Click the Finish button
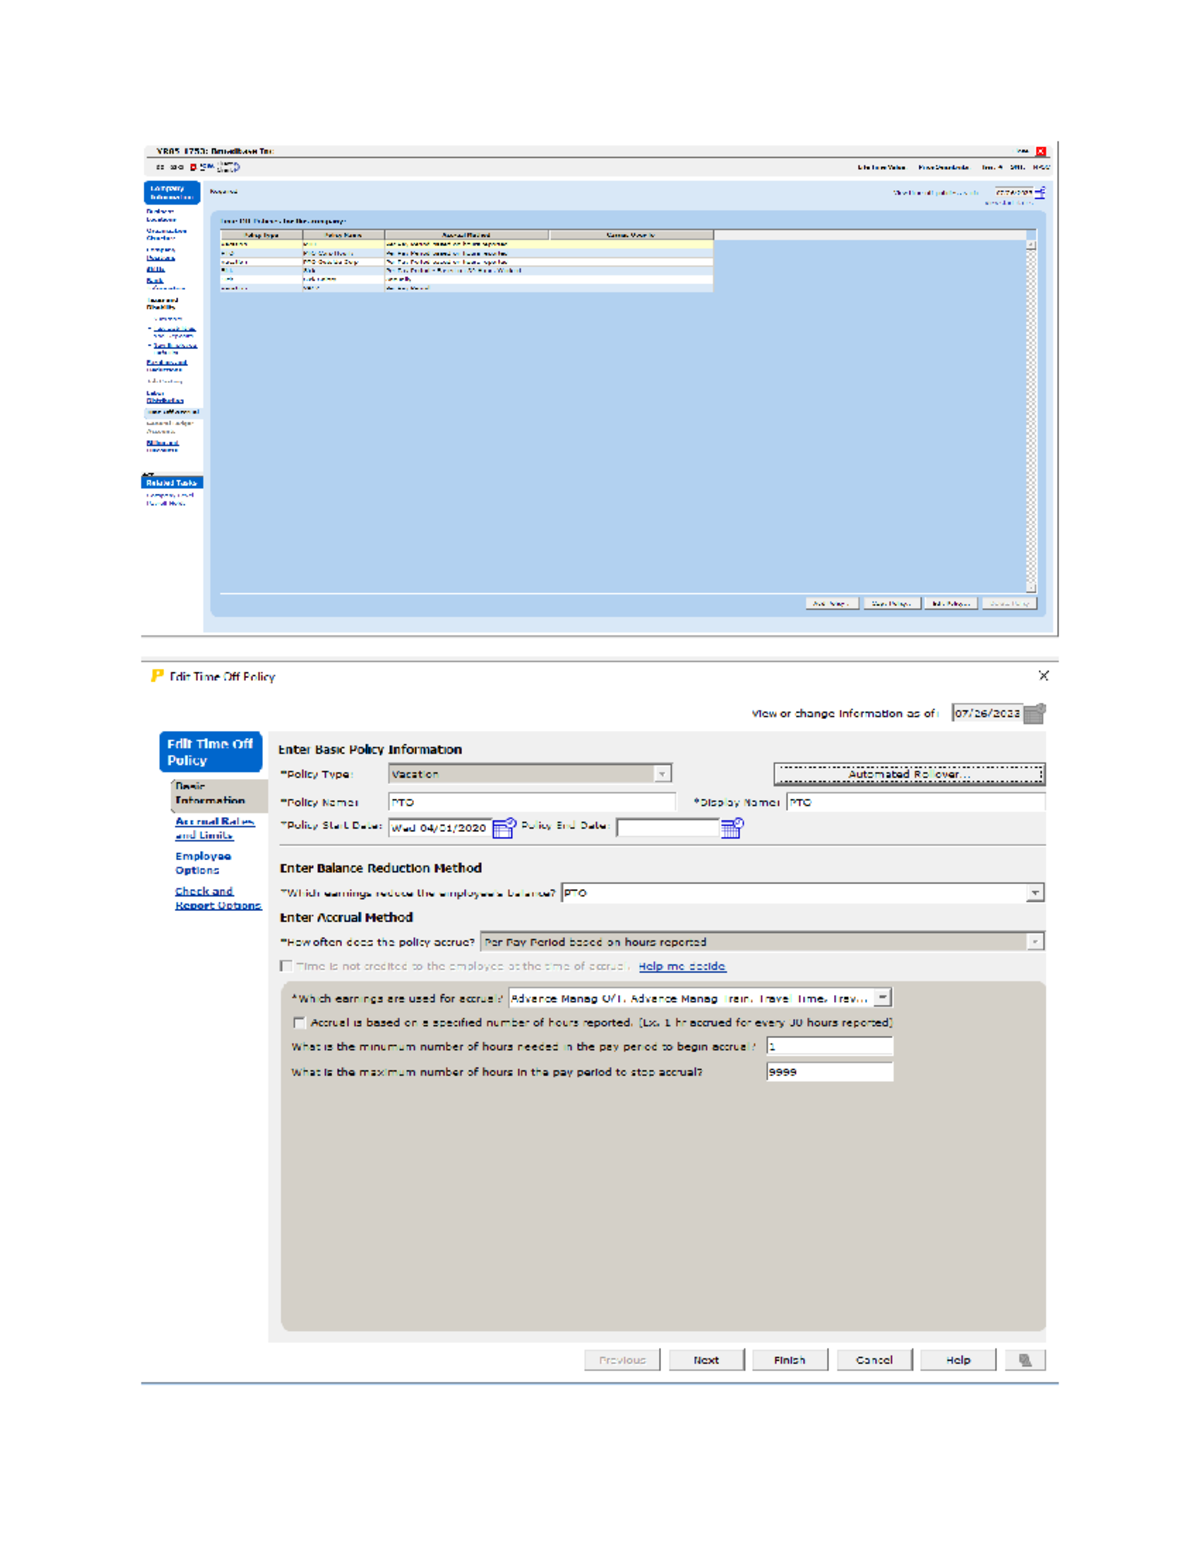 pyautogui.click(x=789, y=1360)
